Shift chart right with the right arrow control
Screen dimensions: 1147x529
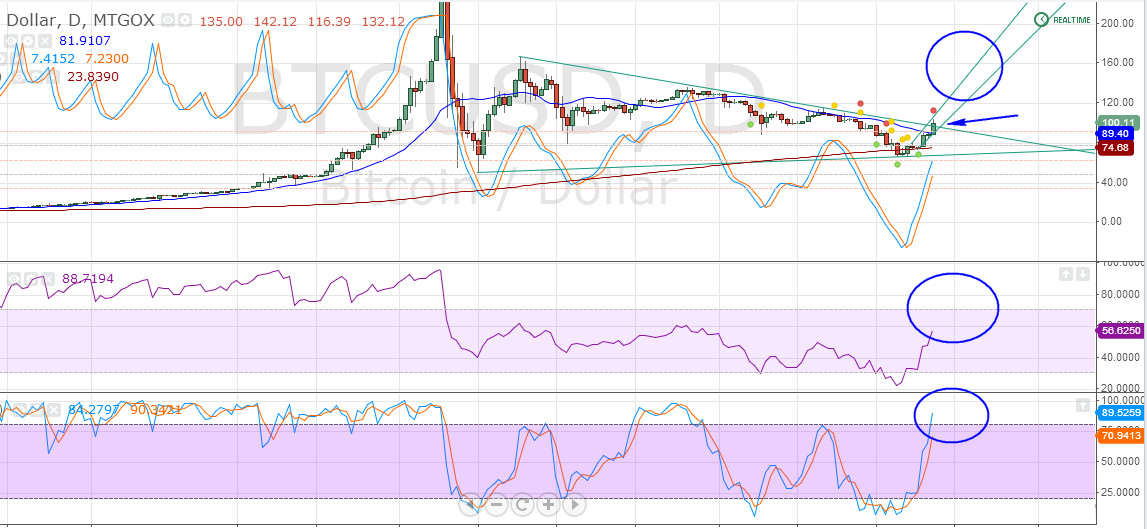(574, 504)
